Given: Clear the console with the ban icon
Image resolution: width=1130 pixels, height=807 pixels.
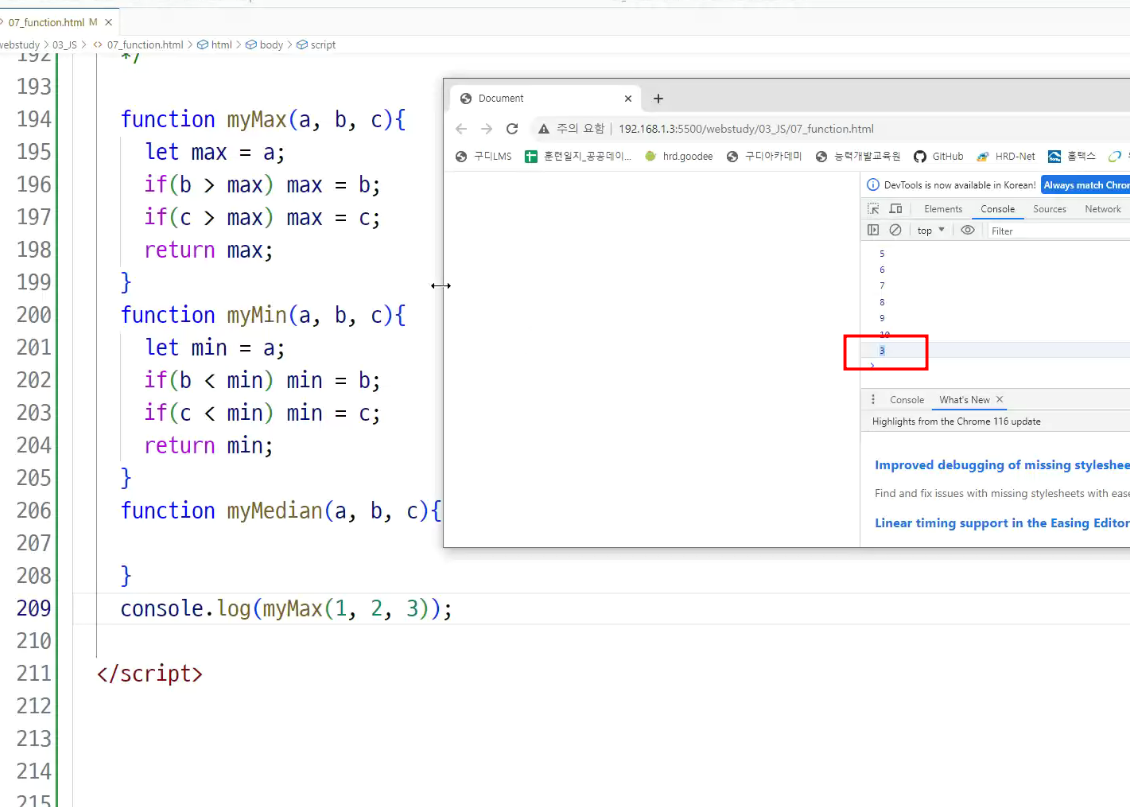Looking at the screenshot, I should pos(895,231).
